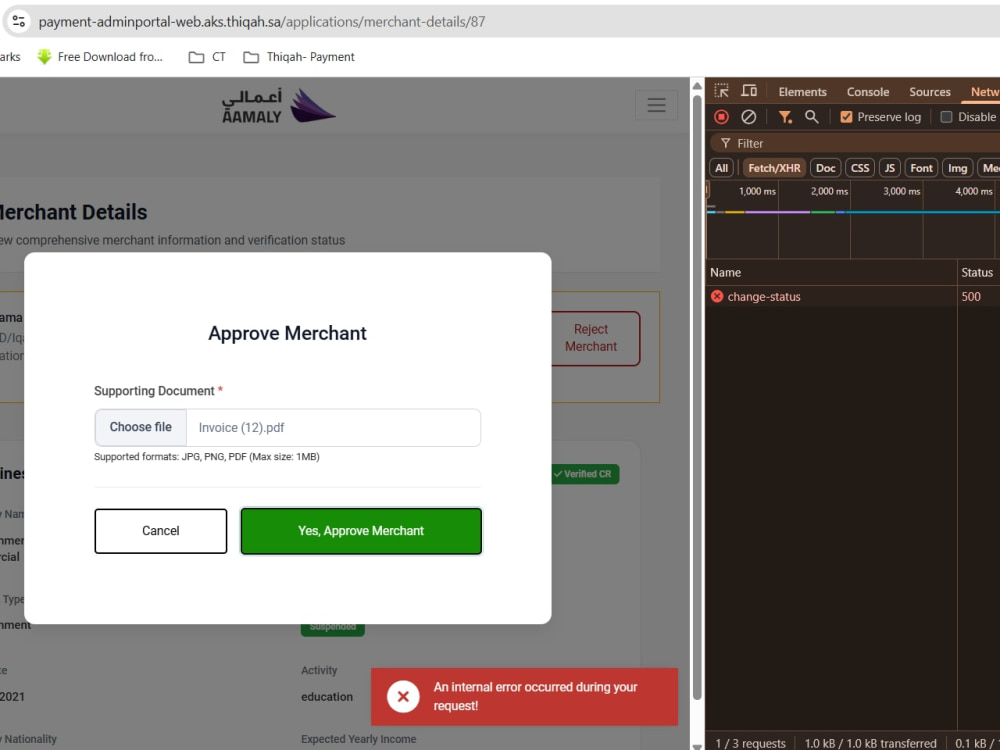Click the site information icon in address bar
This screenshot has height=750, width=1000.
pyautogui.click(x=18, y=21)
